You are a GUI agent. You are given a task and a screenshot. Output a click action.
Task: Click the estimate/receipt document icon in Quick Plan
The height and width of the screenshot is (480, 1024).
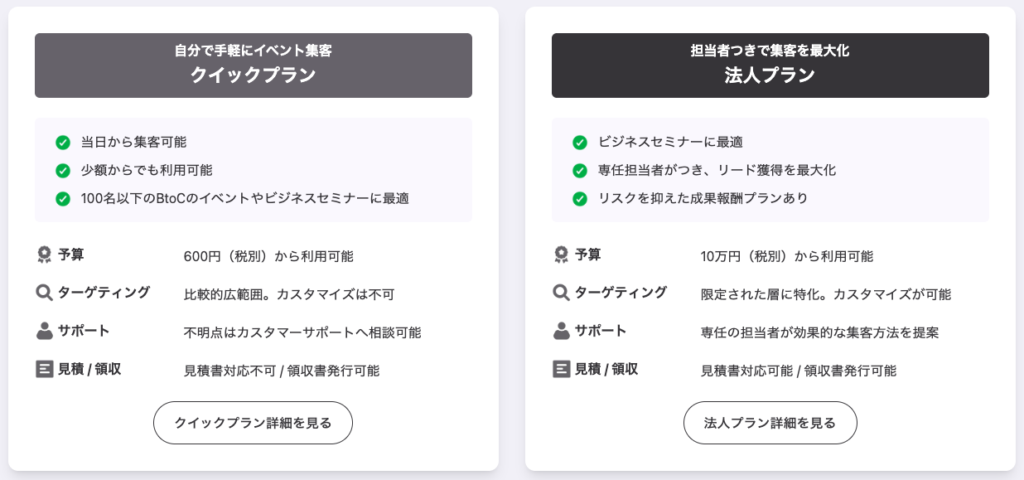coord(44,369)
